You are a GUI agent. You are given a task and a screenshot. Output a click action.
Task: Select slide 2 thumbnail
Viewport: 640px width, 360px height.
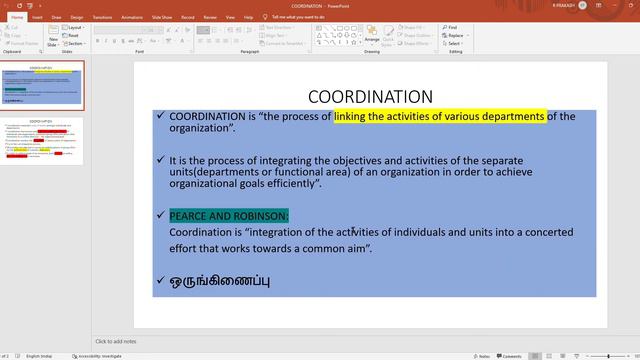point(41,141)
